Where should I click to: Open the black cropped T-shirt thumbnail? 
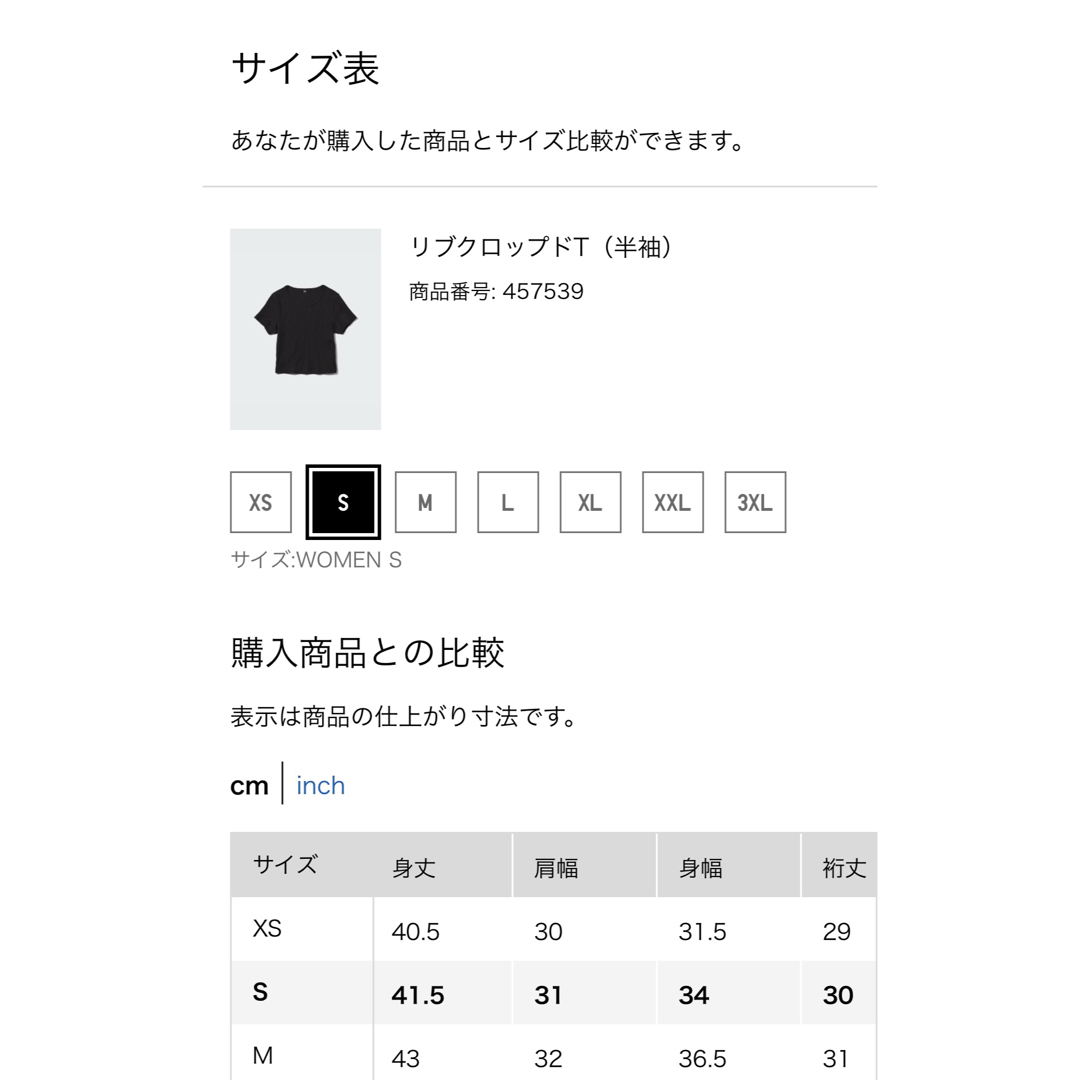[305, 329]
